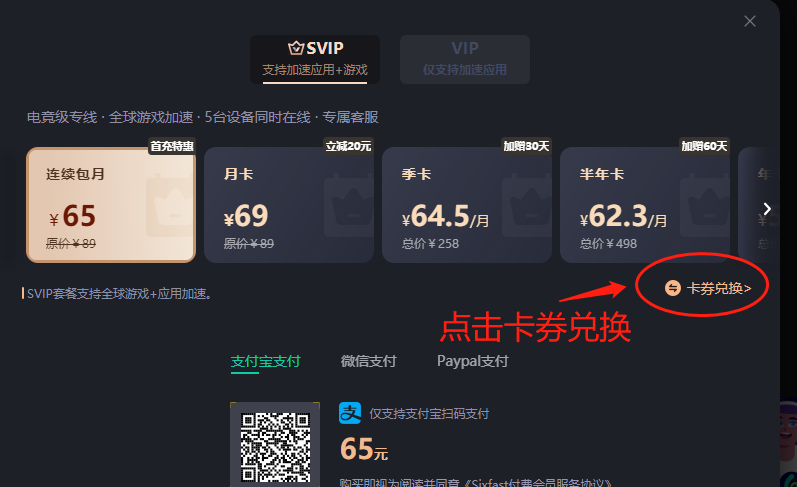Click the orange 卡券兑换 exchange icon

(x=672, y=288)
